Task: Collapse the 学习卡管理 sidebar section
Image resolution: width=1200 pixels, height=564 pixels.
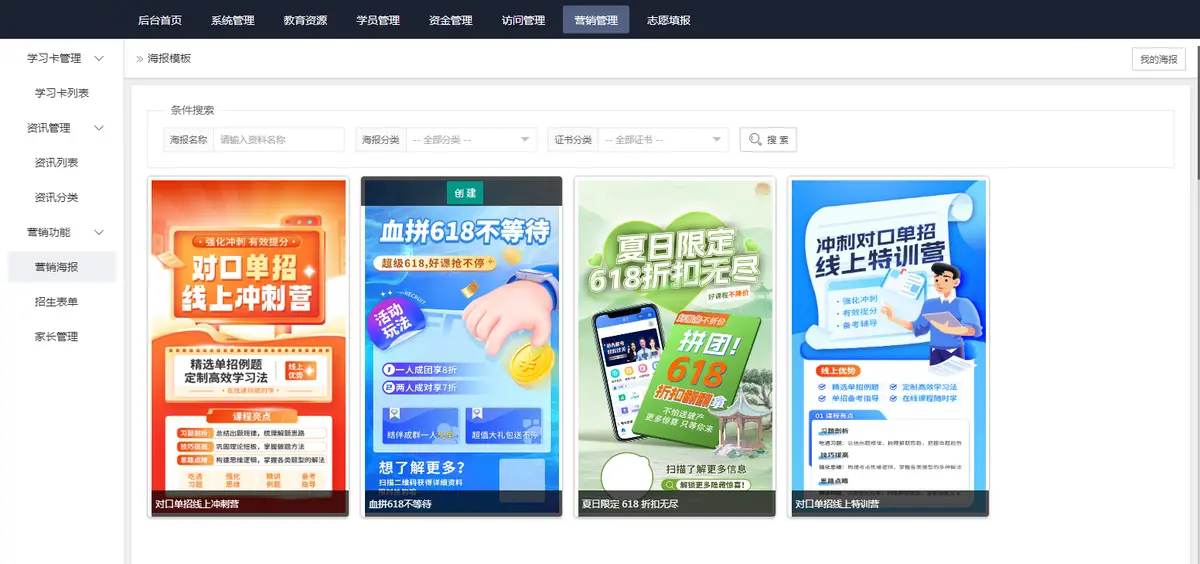Action: point(98,58)
